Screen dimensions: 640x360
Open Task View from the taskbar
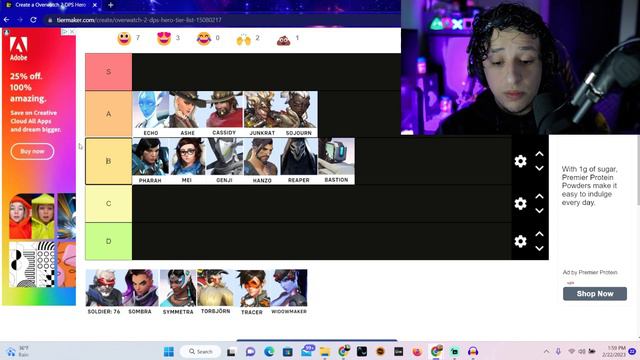point(231,351)
